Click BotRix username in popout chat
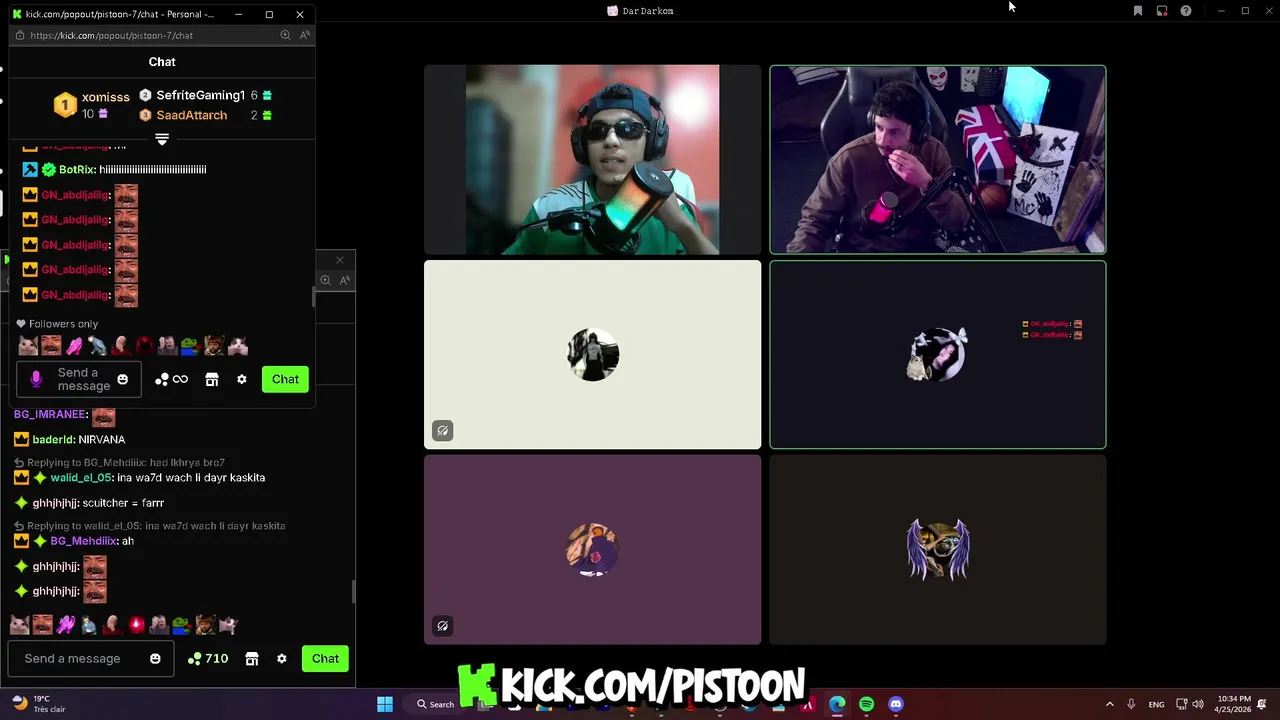The height and width of the screenshot is (720, 1280). tap(77, 169)
